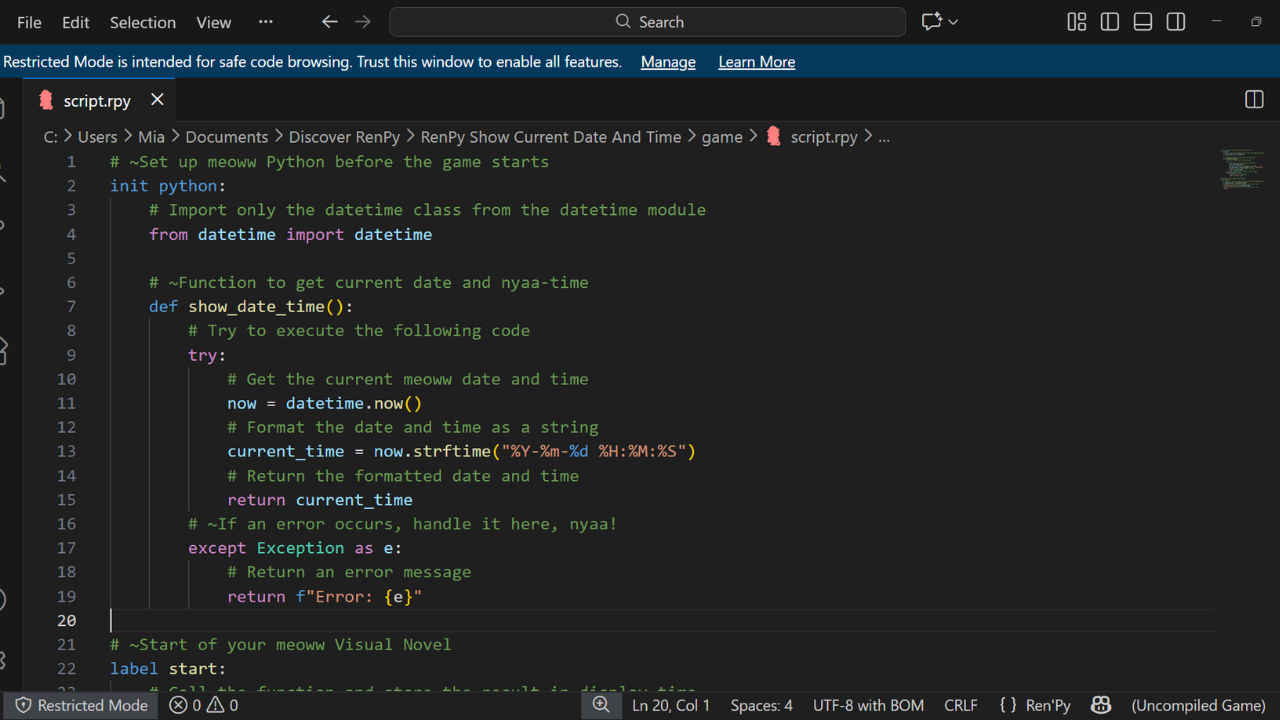
Task: Go back with the left arrow
Action: point(330,22)
